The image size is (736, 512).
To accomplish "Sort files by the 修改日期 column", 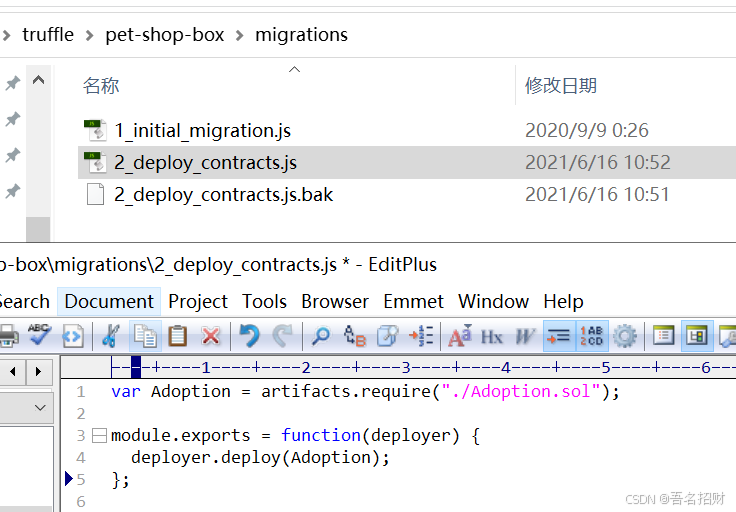I will tap(561, 86).
